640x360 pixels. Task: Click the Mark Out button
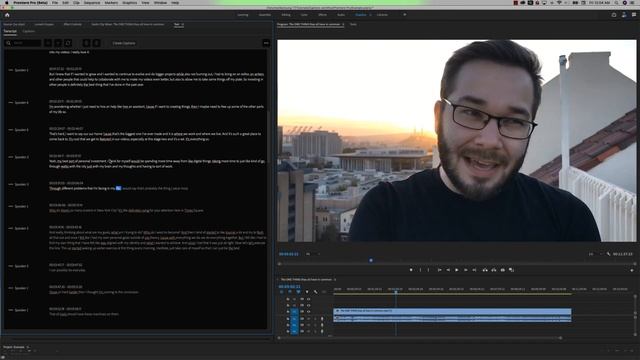click(429, 270)
